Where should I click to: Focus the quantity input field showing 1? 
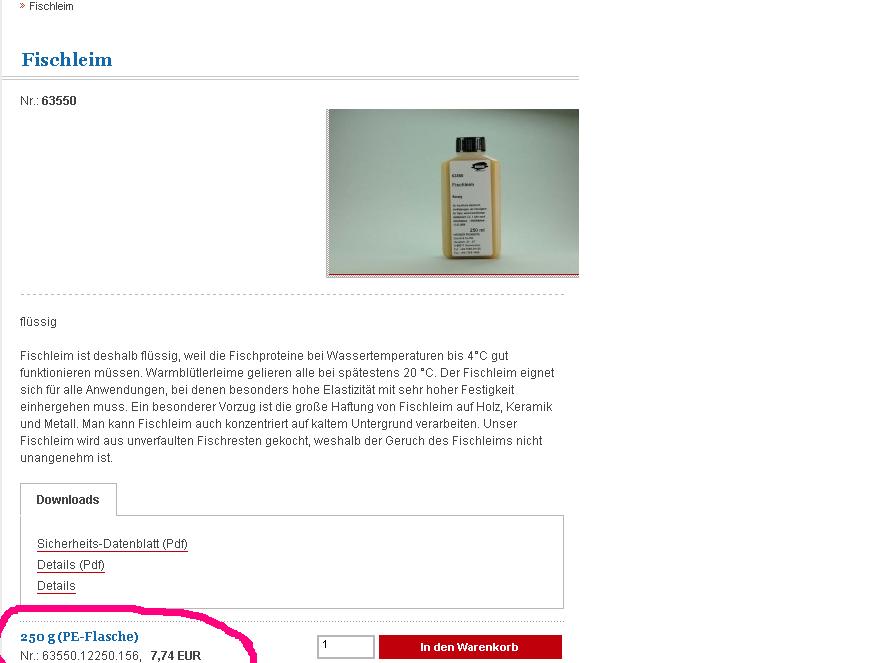pos(346,647)
